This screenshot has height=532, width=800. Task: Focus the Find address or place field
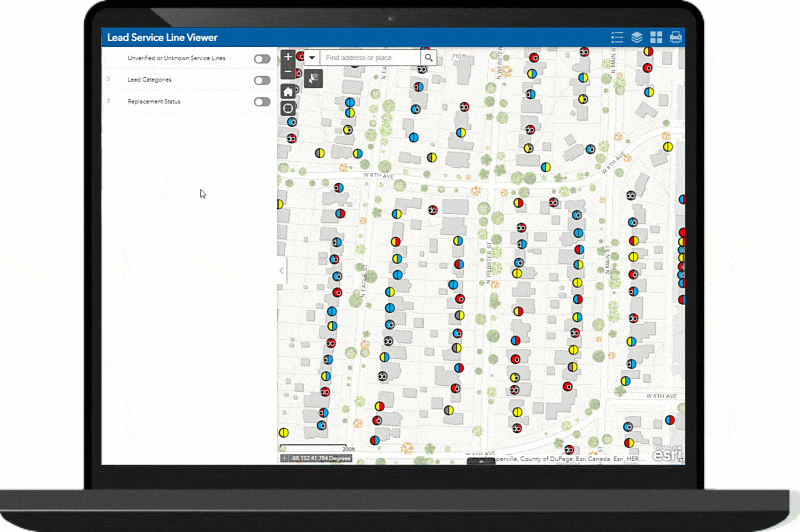pyautogui.click(x=370, y=58)
